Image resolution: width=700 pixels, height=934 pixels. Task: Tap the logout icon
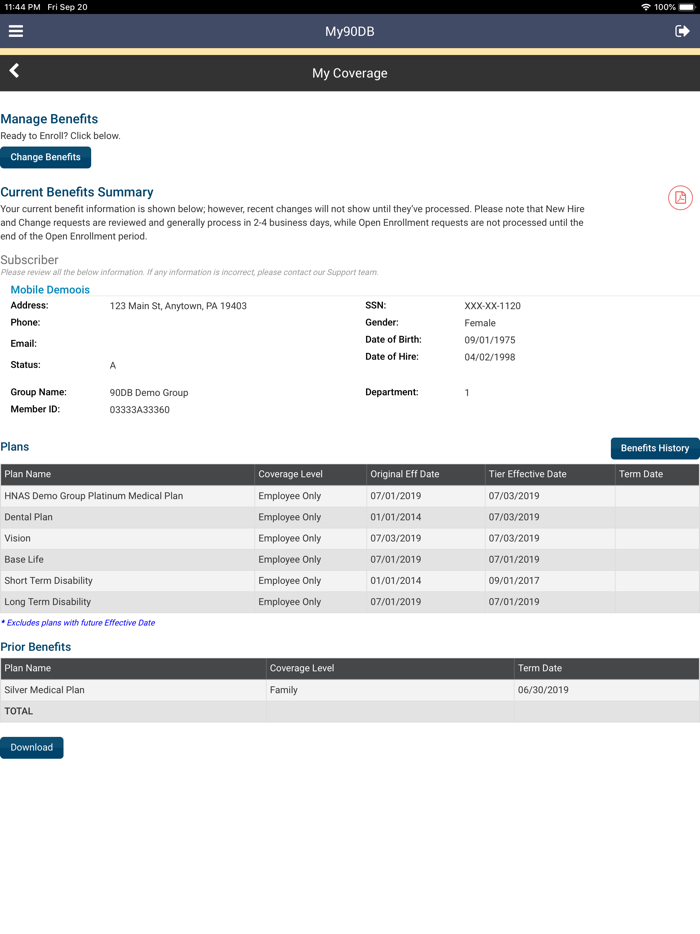tap(682, 31)
